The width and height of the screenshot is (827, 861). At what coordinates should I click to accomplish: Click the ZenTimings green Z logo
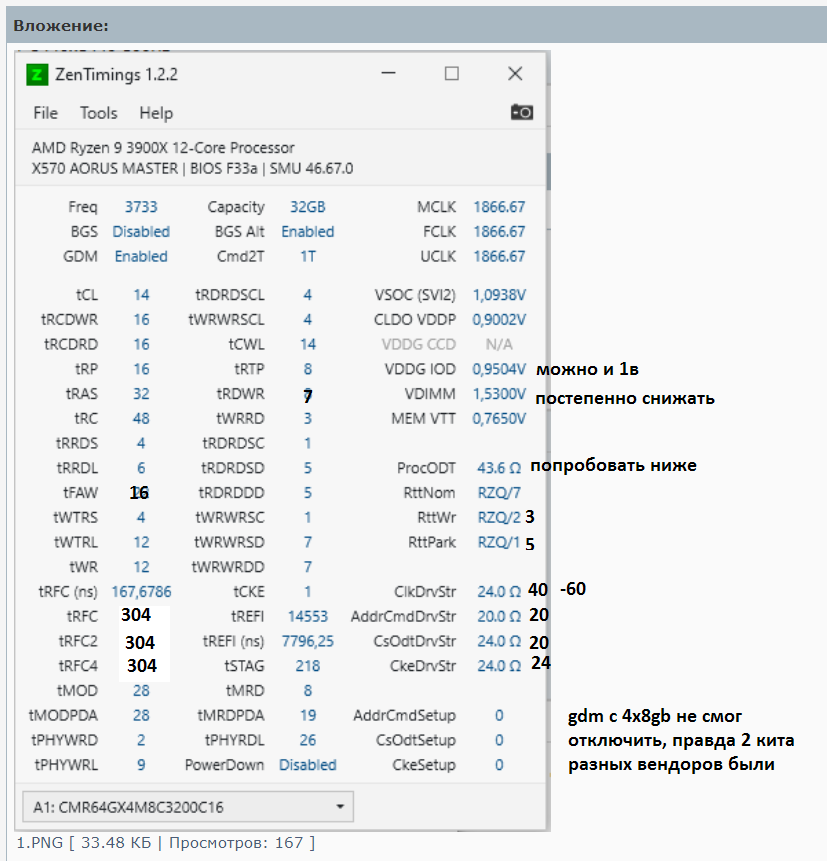(x=37, y=75)
